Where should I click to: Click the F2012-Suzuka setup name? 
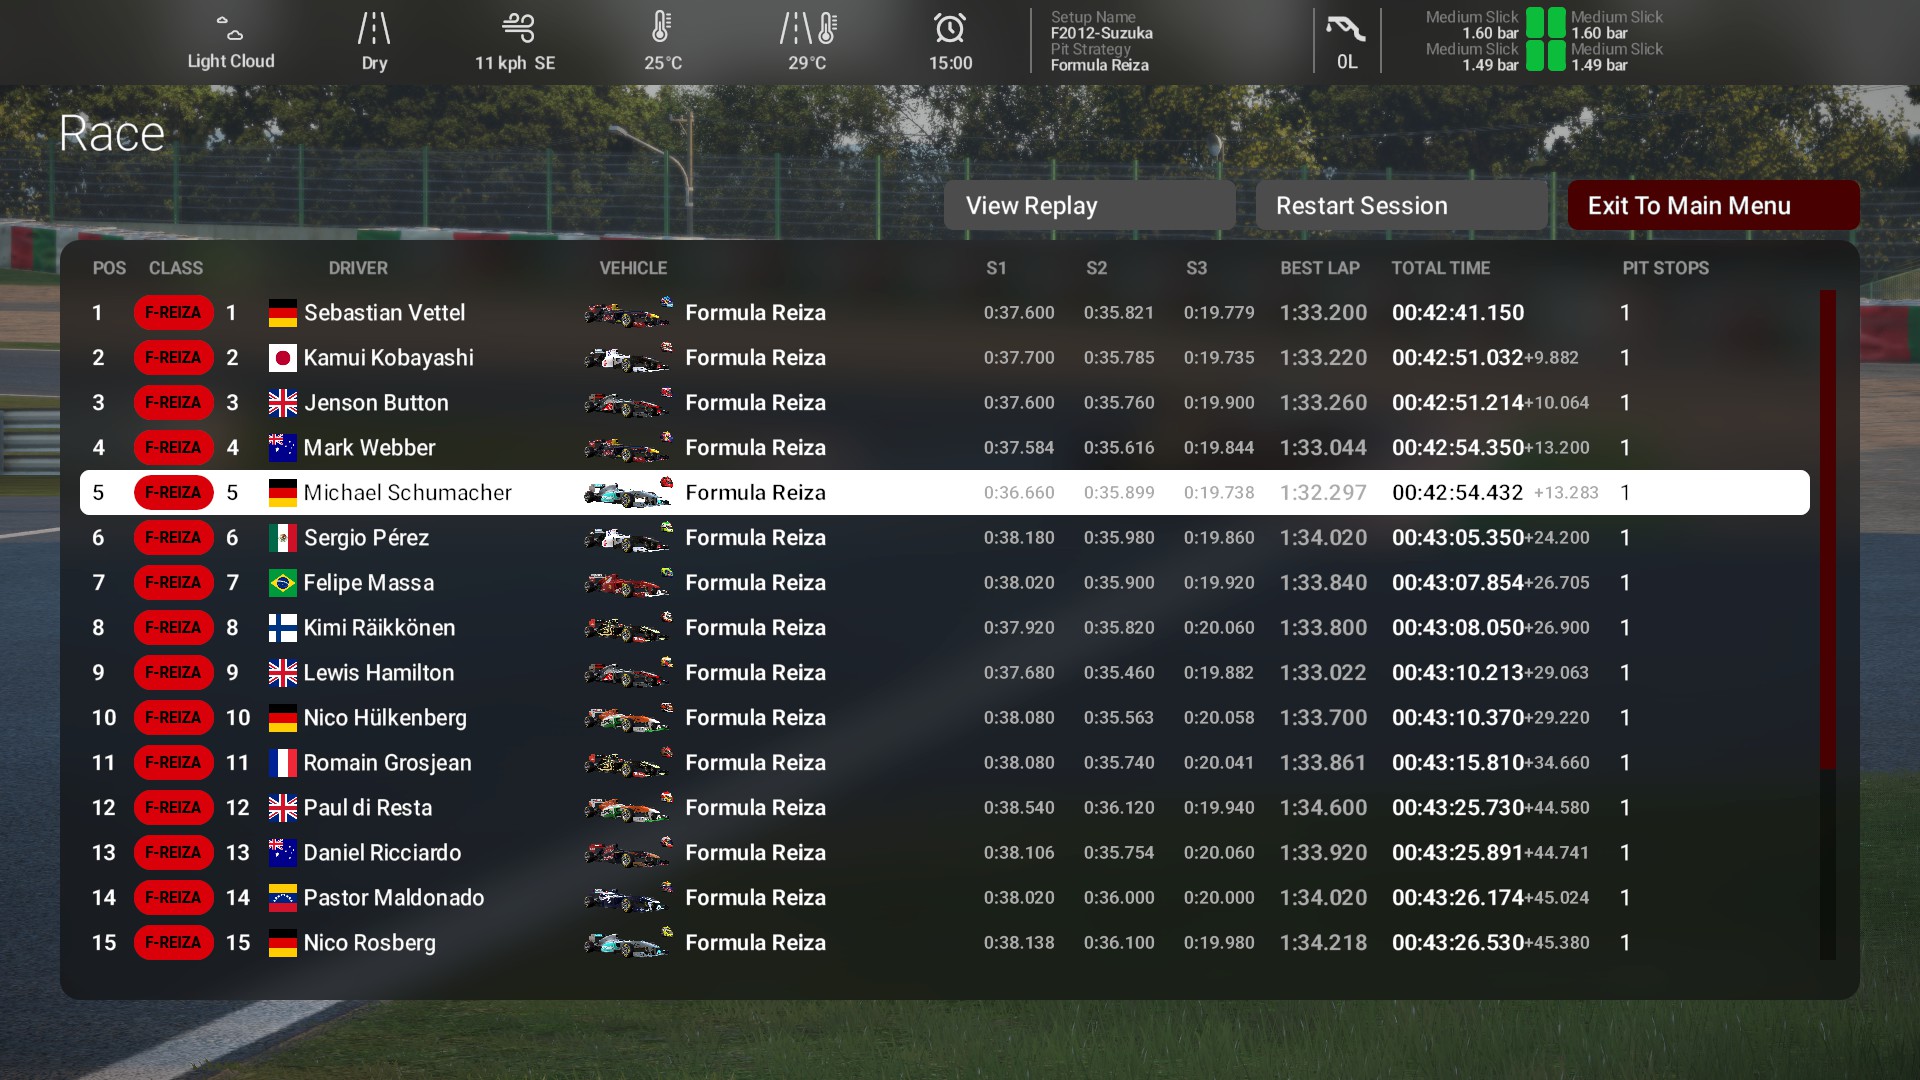1101,33
